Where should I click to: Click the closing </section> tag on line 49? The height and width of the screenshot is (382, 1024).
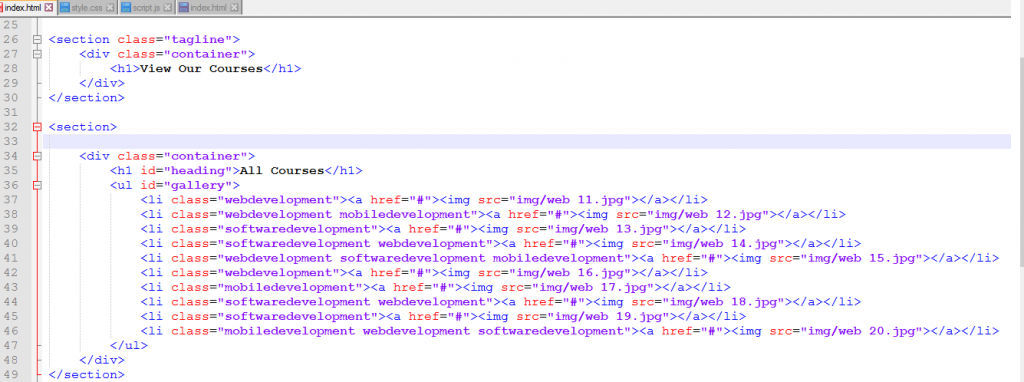pos(86,375)
